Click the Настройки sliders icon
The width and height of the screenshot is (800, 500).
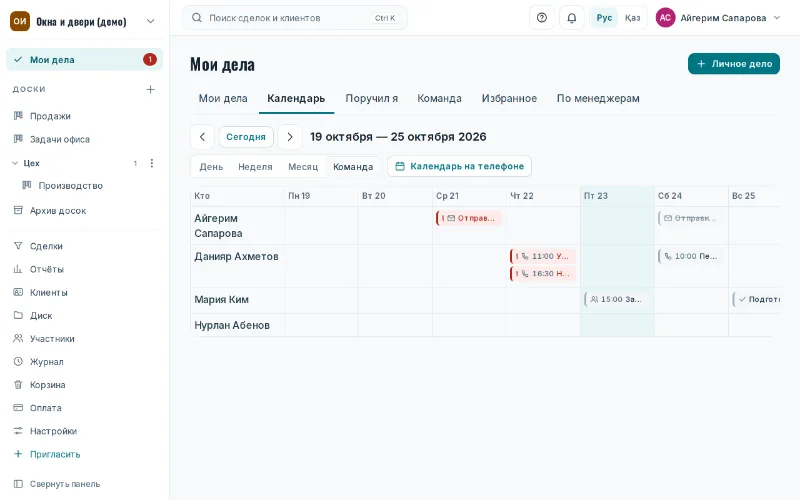pyautogui.click(x=18, y=431)
